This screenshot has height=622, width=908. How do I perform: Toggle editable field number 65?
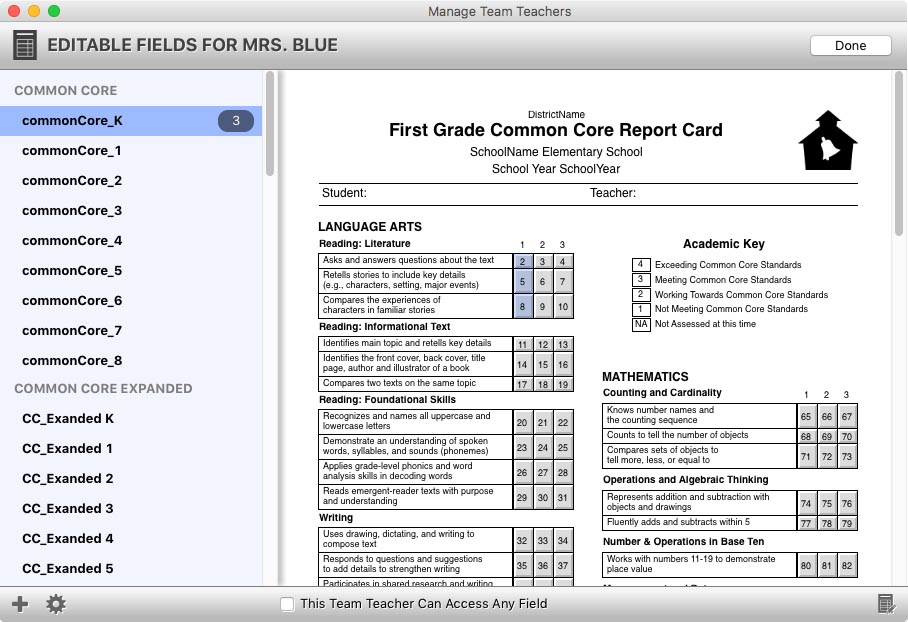pyautogui.click(x=806, y=416)
